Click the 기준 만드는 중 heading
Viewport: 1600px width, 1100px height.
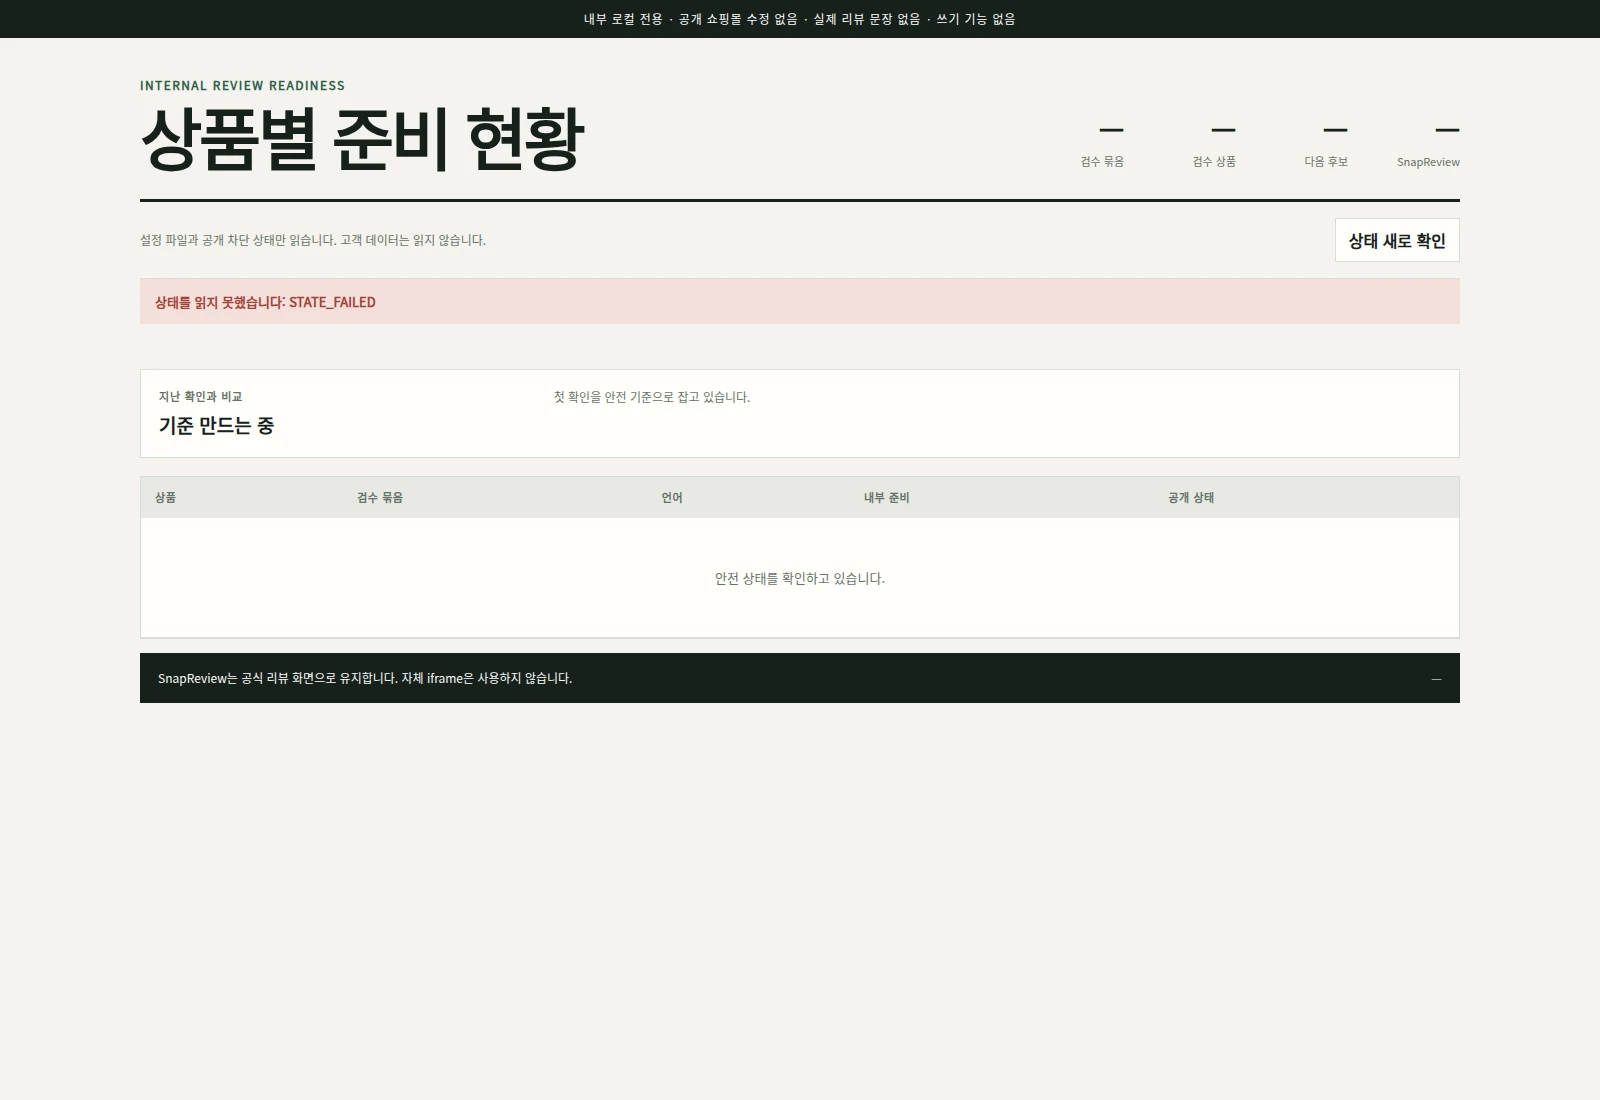pyautogui.click(x=216, y=426)
